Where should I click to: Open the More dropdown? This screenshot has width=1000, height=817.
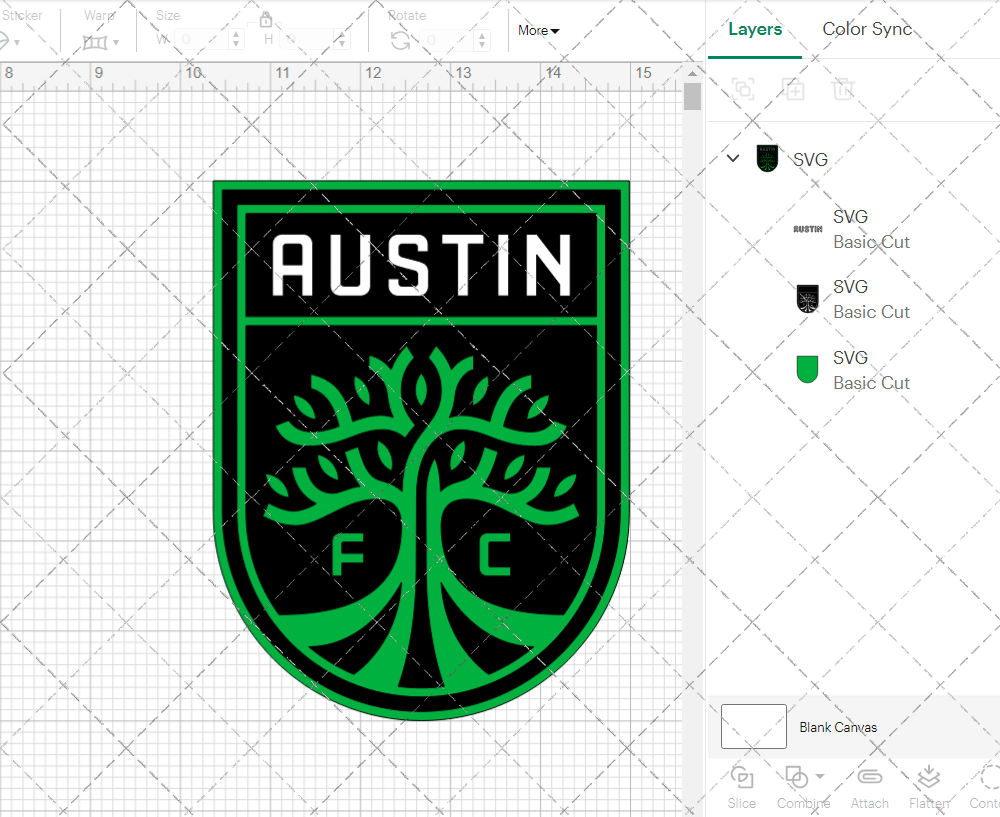tap(537, 30)
